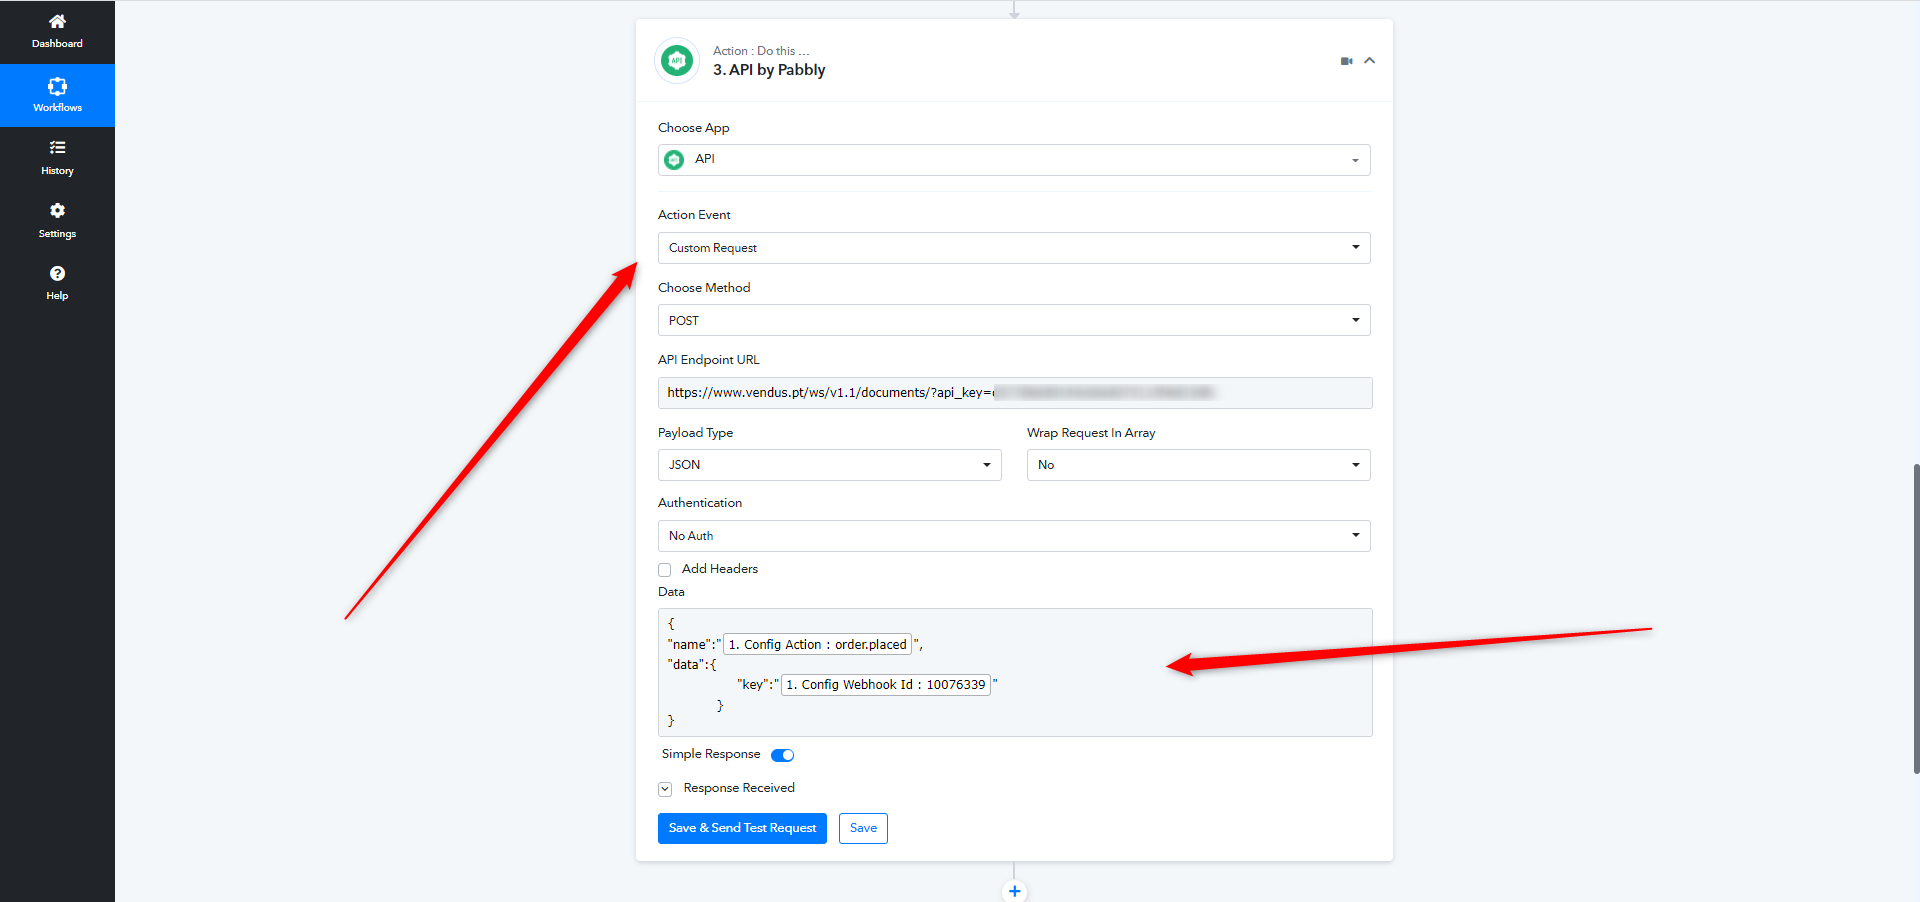This screenshot has width=1920, height=902.
Task: Toggle the Simple Response switch
Action: pyautogui.click(x=782, y=755)
